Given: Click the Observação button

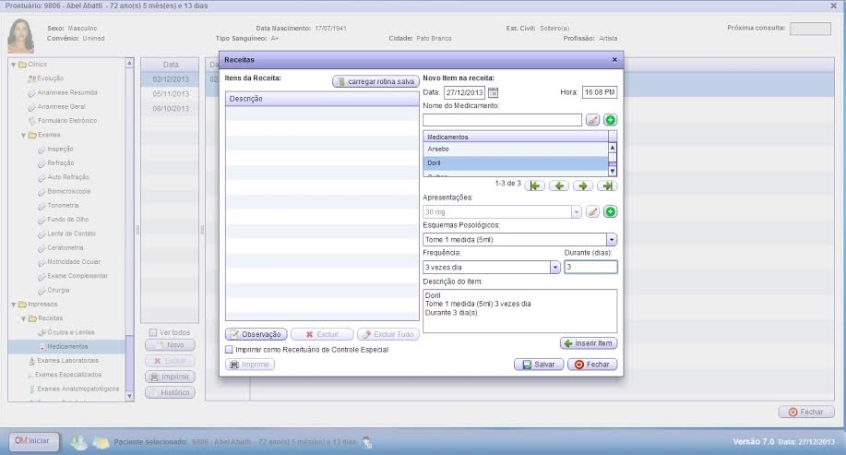Looking at the screenshot, I should coord(256,334).
